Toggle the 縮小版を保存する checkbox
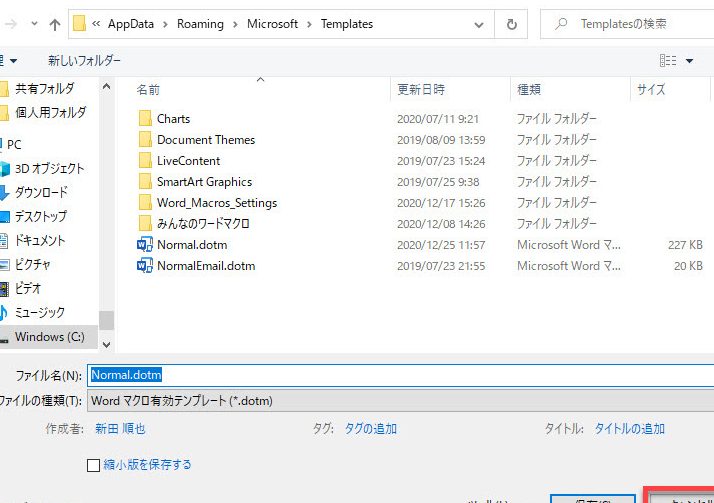Viewport: 714px width, 503px height. 93,465
